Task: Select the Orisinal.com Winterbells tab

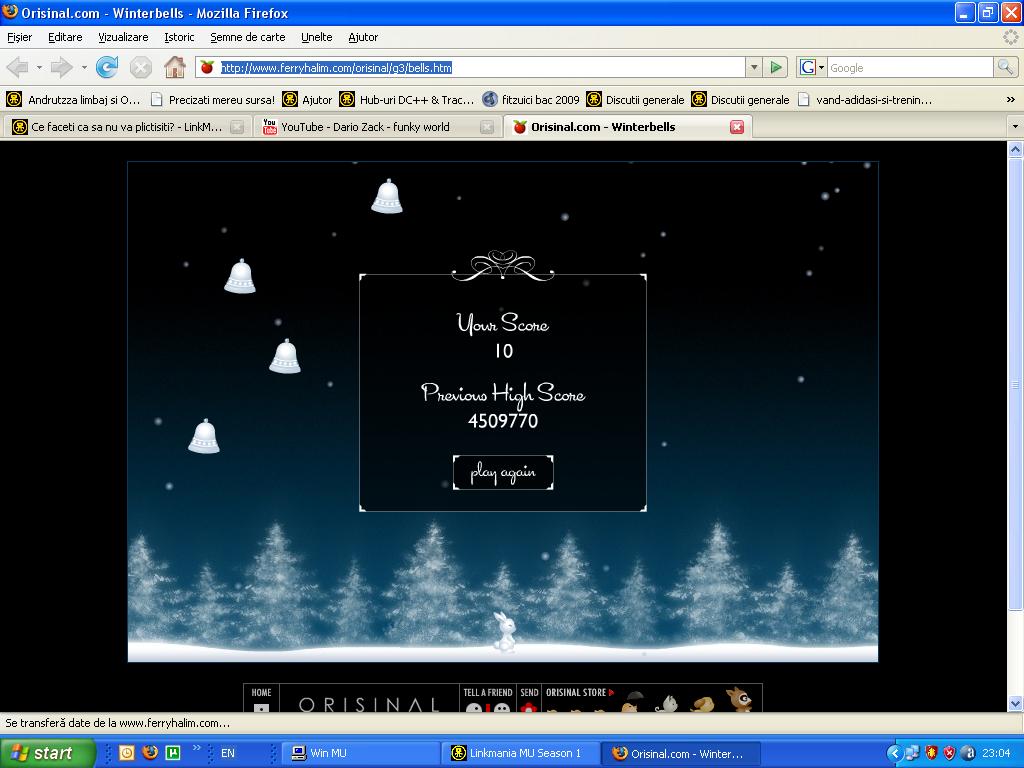Action: (628, 127)
